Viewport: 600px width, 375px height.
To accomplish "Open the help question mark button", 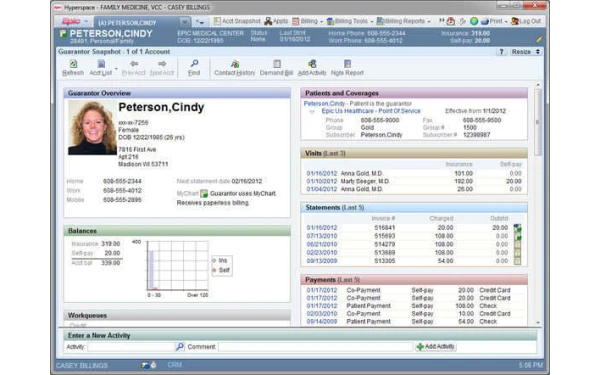I will (501, 52).
